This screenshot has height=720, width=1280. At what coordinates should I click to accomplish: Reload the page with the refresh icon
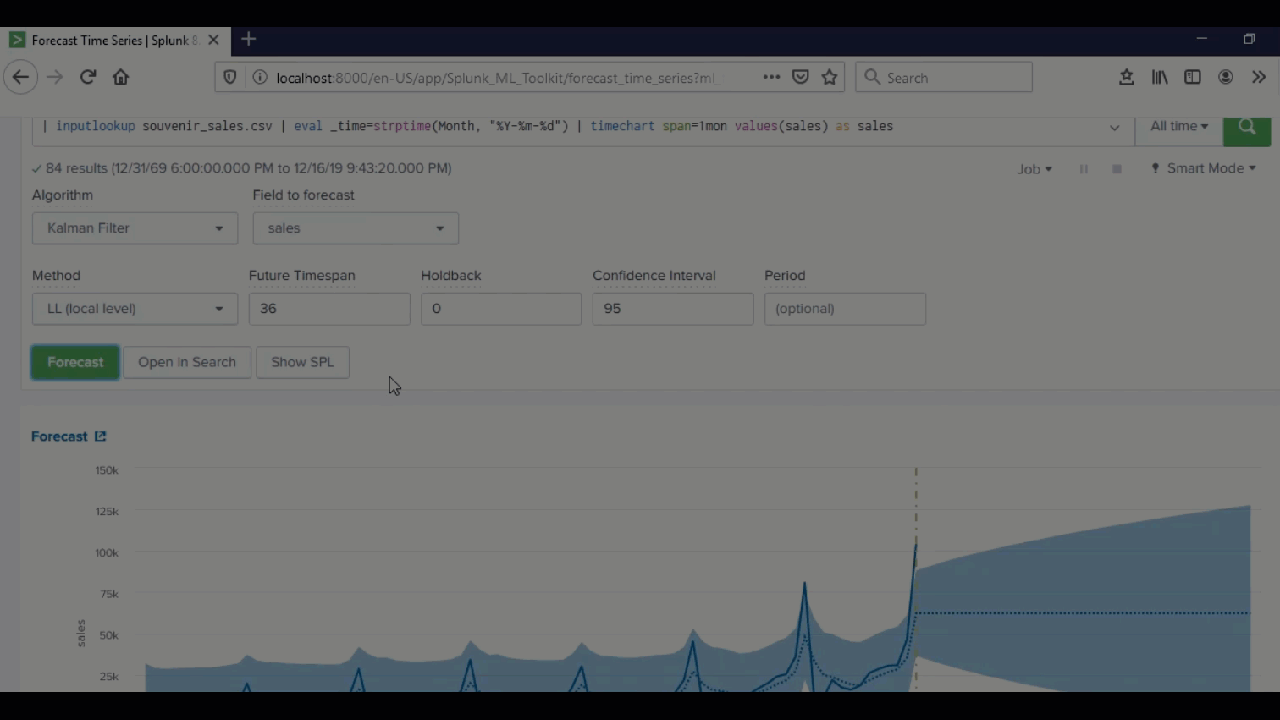click(88, 77)
